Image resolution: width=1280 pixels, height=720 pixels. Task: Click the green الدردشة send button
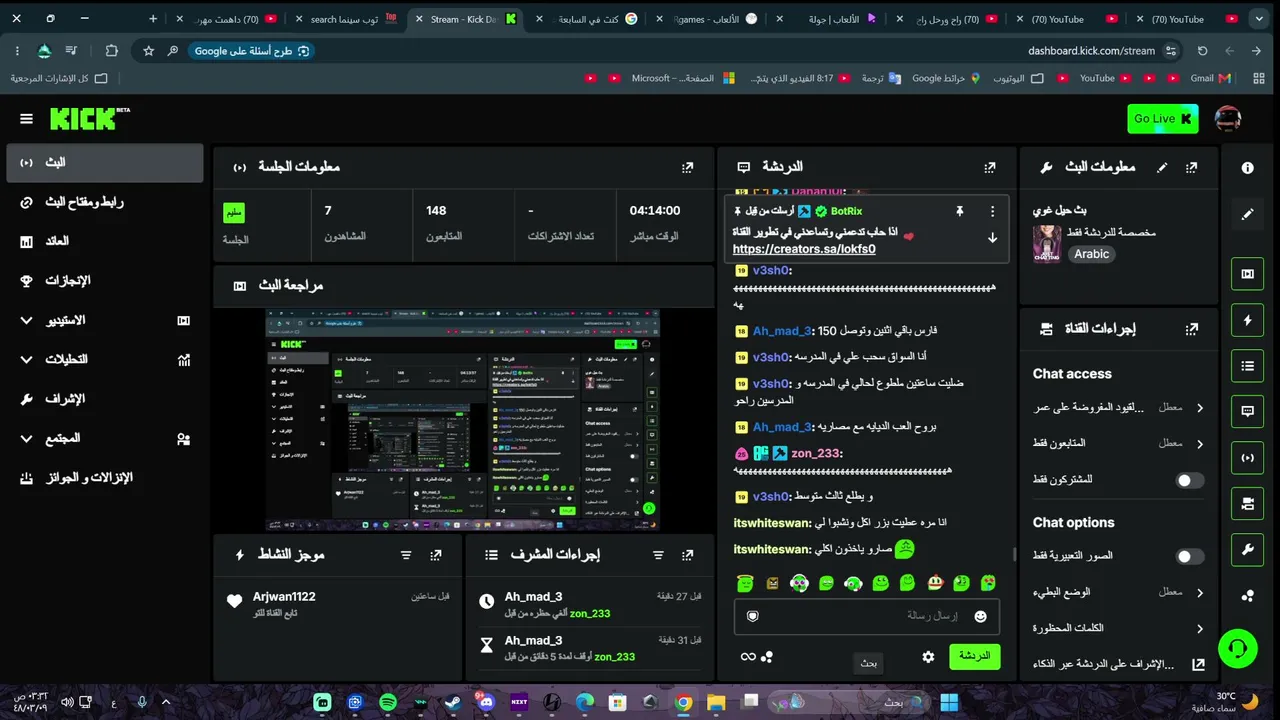(975, 656)
